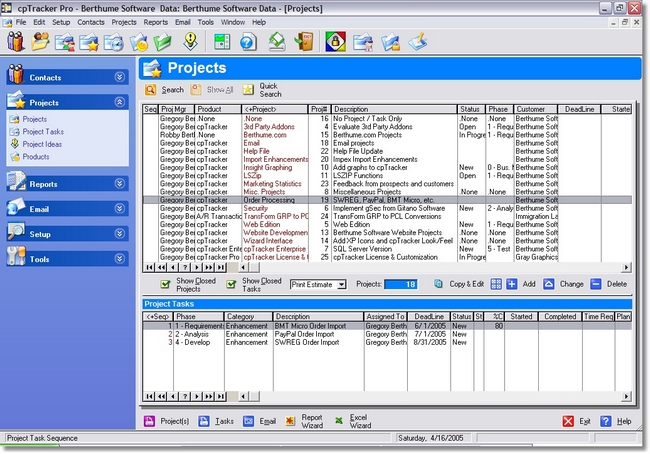
Task: Open the Contacts menu
Action: [91, 22]
